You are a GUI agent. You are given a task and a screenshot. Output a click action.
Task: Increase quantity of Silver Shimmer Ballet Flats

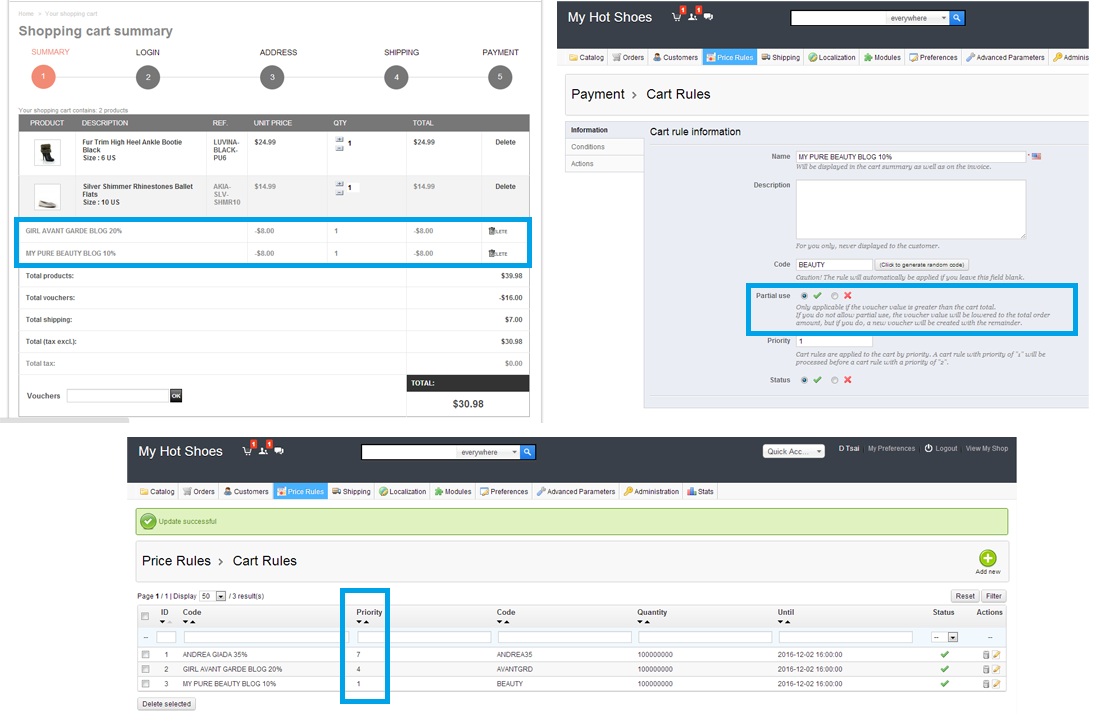pyautogui.click(x=340, y=184)
